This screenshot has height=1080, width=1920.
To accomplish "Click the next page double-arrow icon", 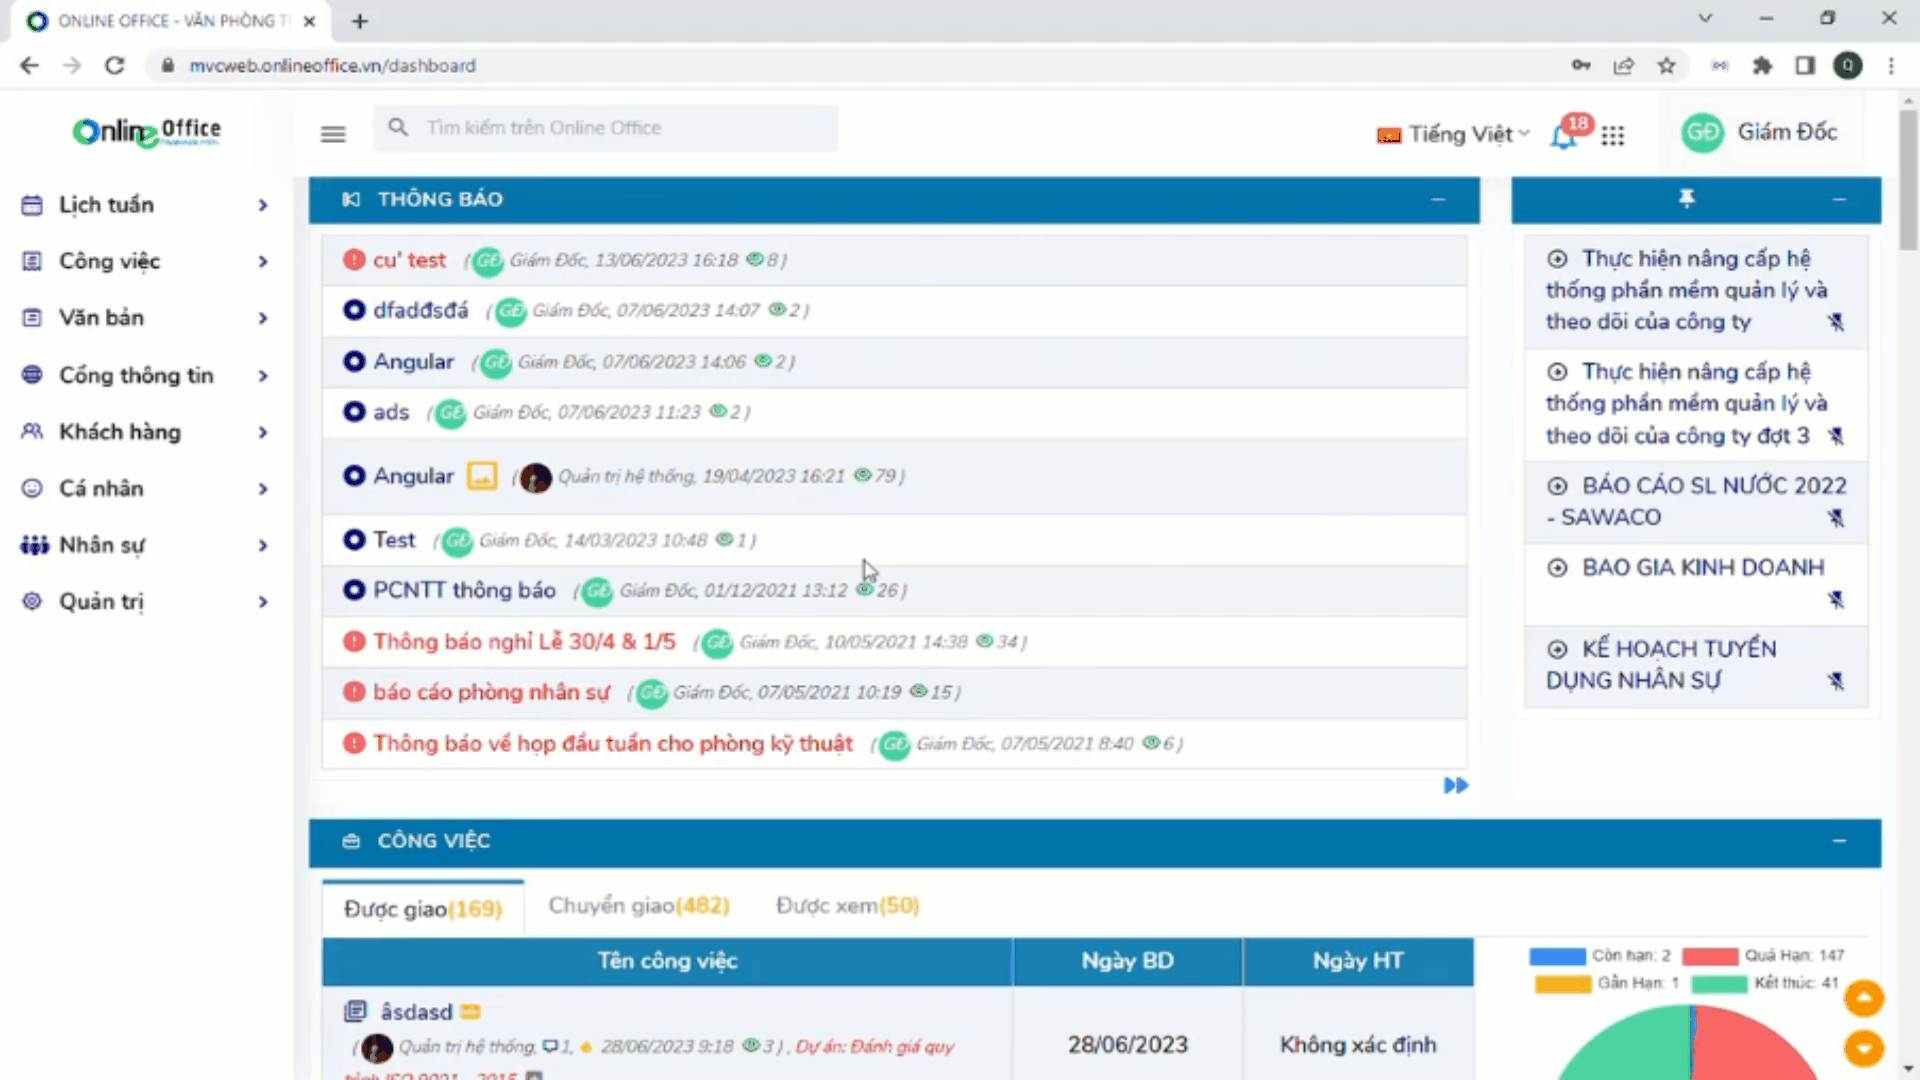I will [1455, 786].
